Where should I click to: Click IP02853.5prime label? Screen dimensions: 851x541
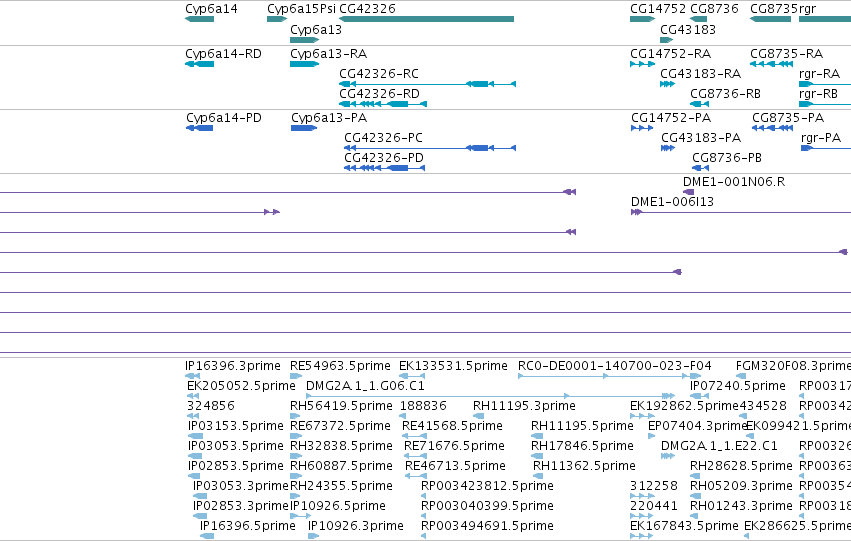coord(236,466)
